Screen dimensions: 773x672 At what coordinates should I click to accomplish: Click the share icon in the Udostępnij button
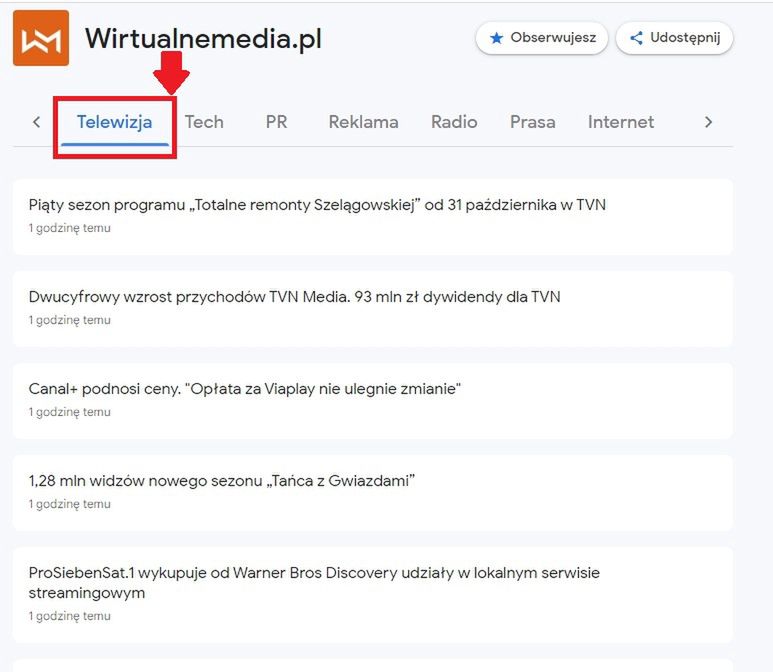click(x=636, y=38)
